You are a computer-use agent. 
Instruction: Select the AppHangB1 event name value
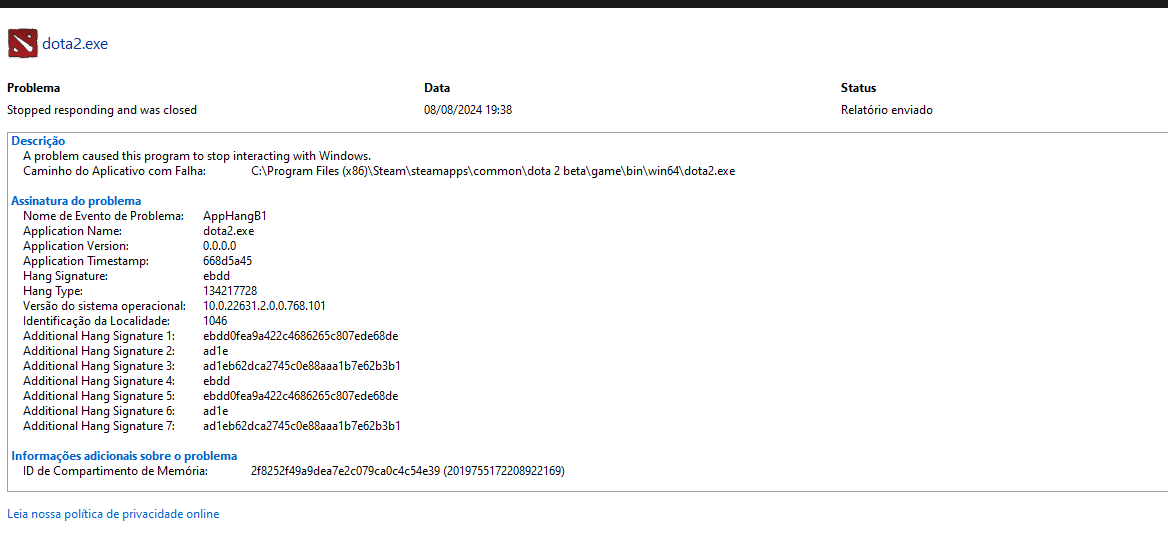pyautogui.click(x=235, y=216)
